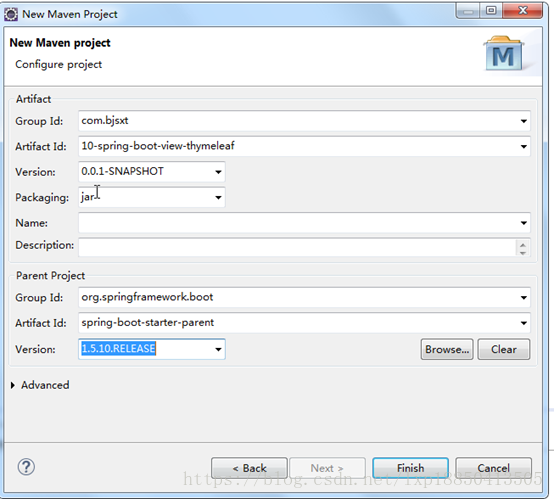Close the New Maven Project window

coord(523,11)
